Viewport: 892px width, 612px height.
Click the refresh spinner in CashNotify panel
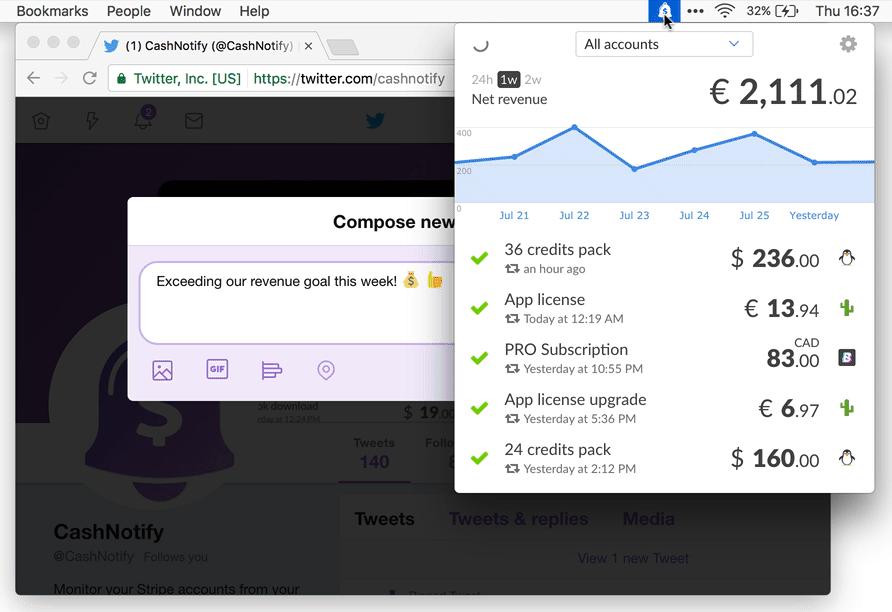(x=481, y=44)
